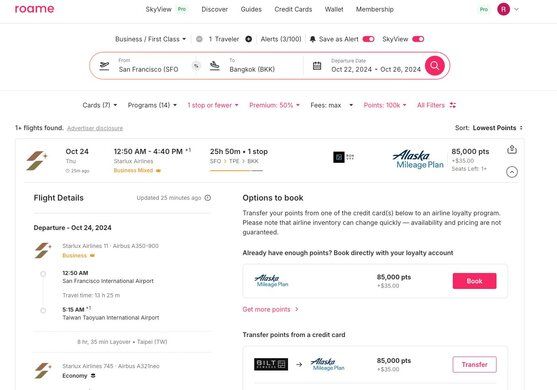
Task: Open the Credit Cards nav item
Action: pos(293,10)
